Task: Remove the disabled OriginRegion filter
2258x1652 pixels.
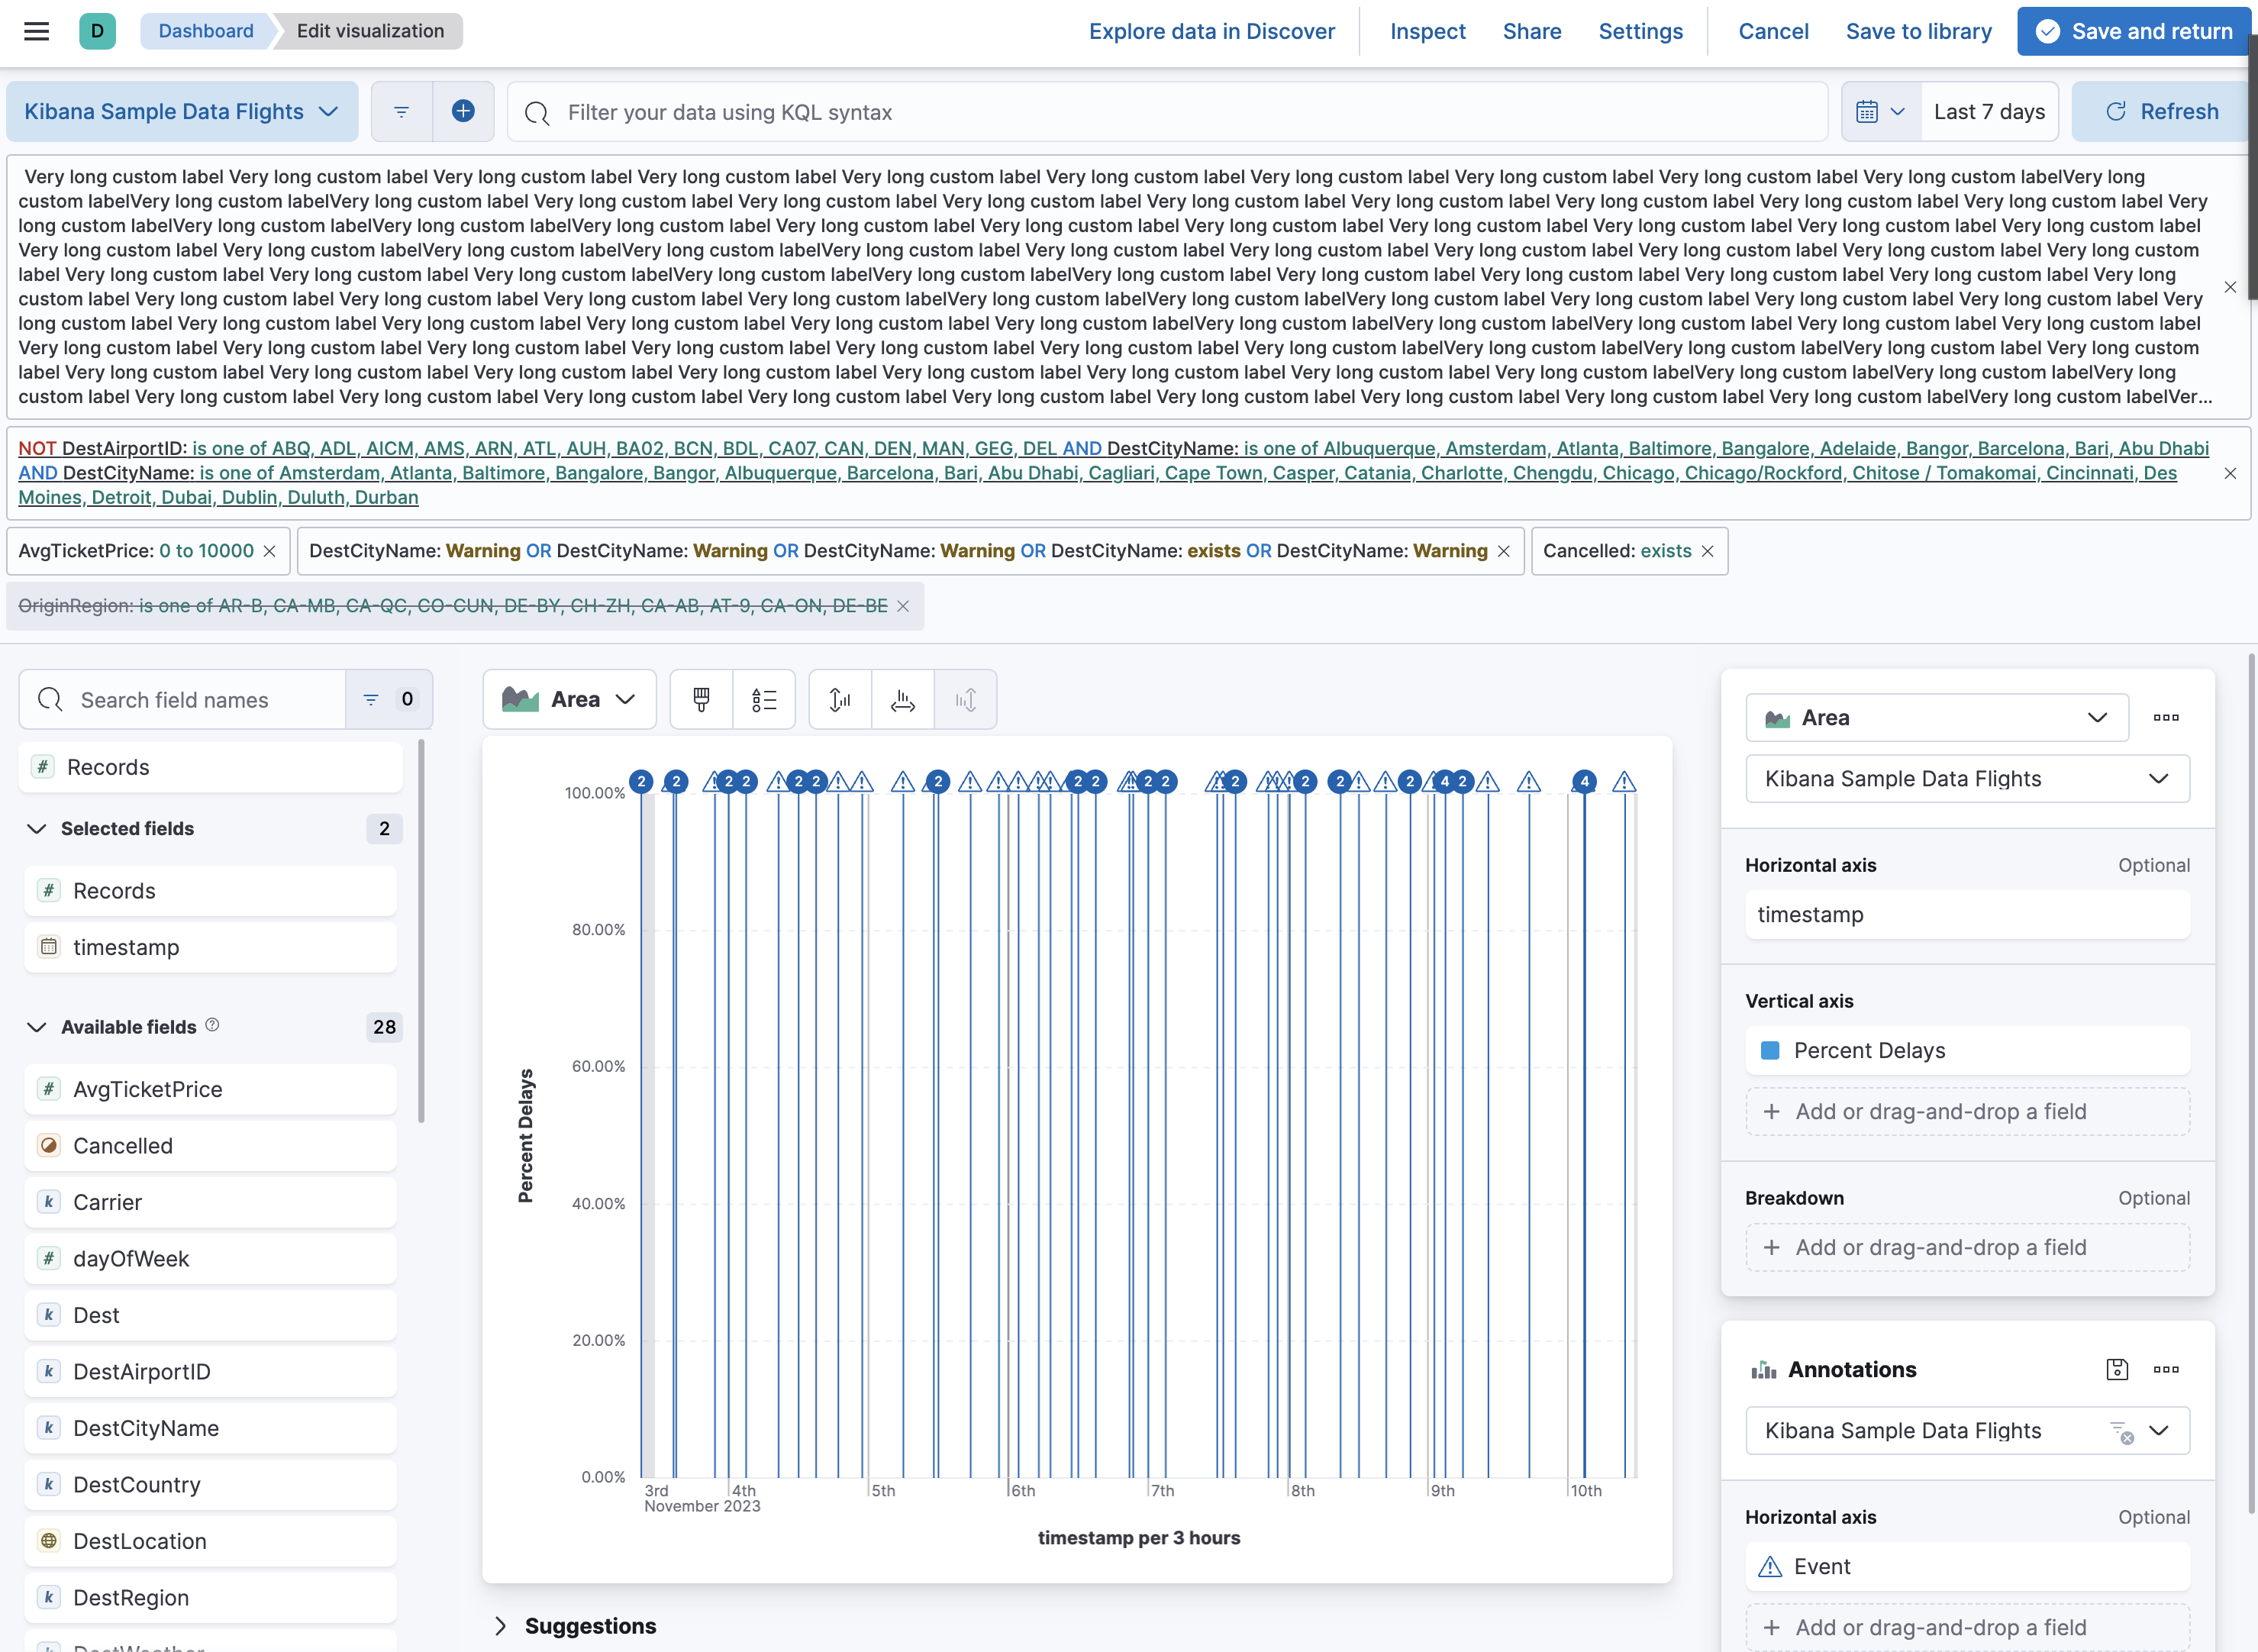Action: (x=903, y=606)
